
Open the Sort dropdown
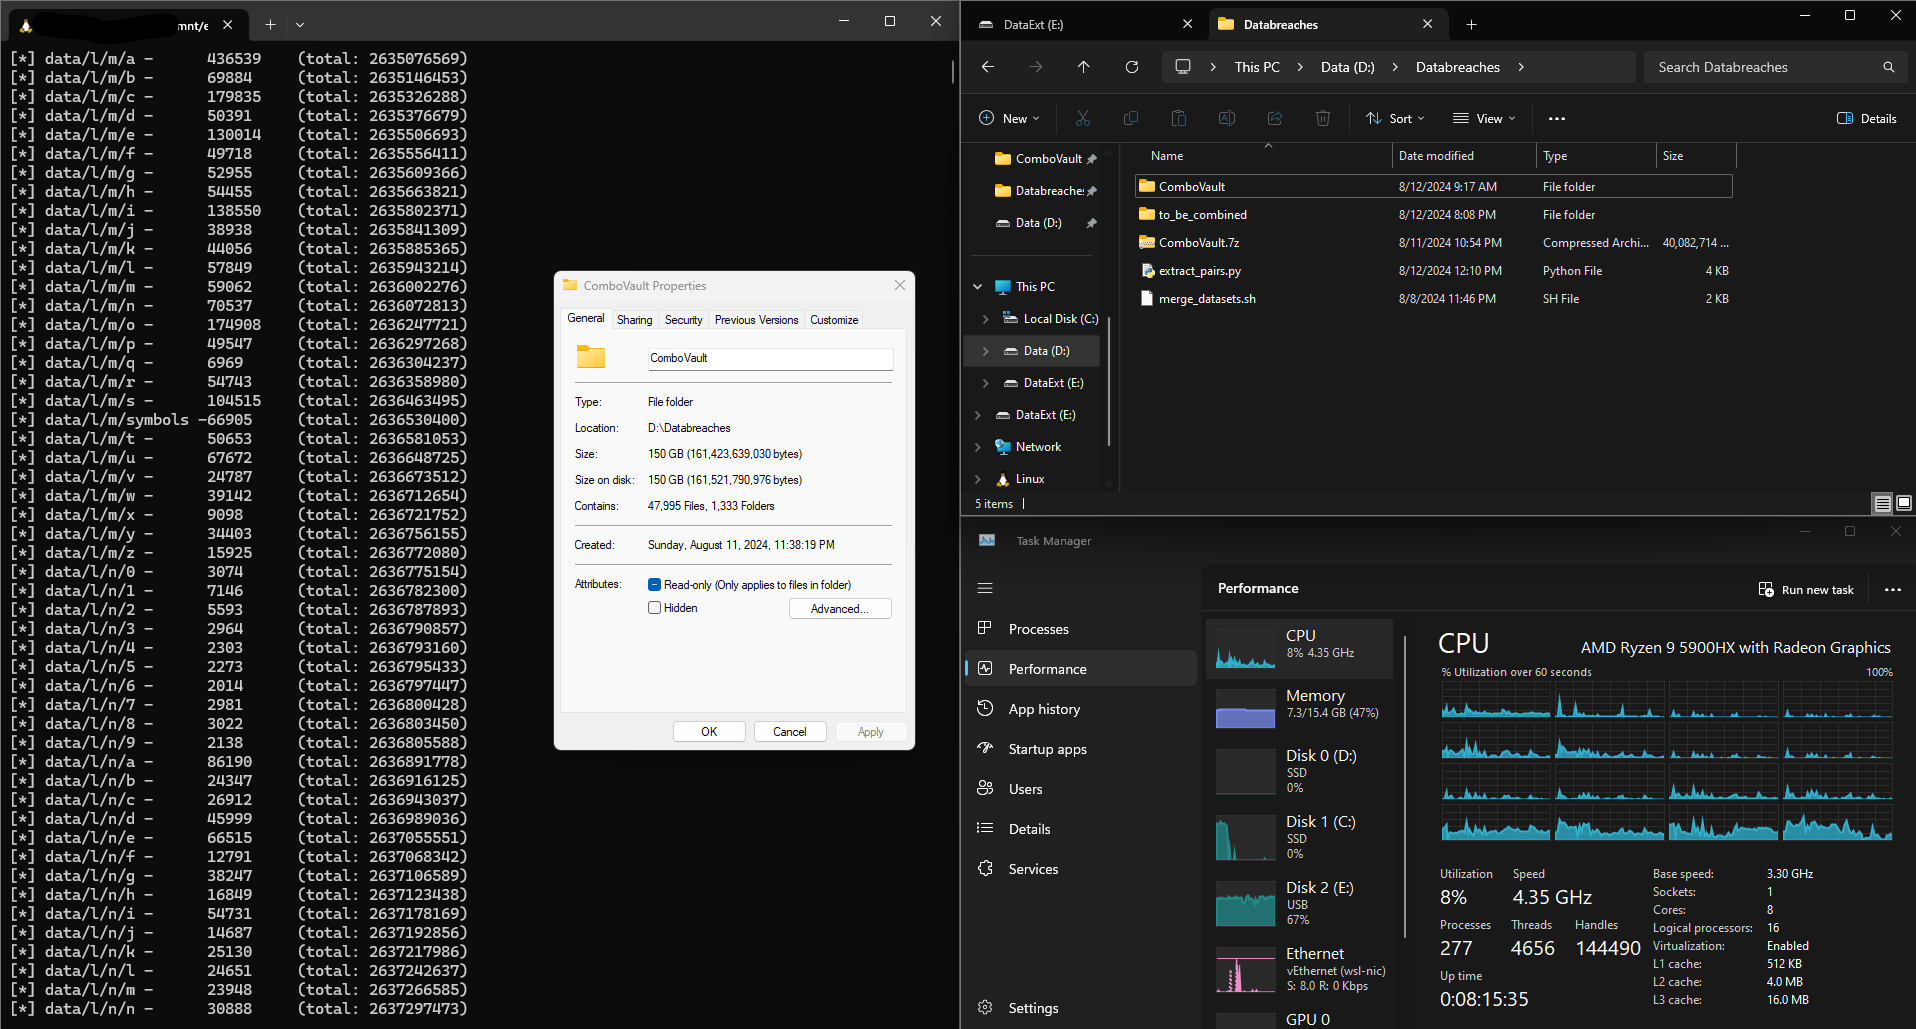point(1394,118)
